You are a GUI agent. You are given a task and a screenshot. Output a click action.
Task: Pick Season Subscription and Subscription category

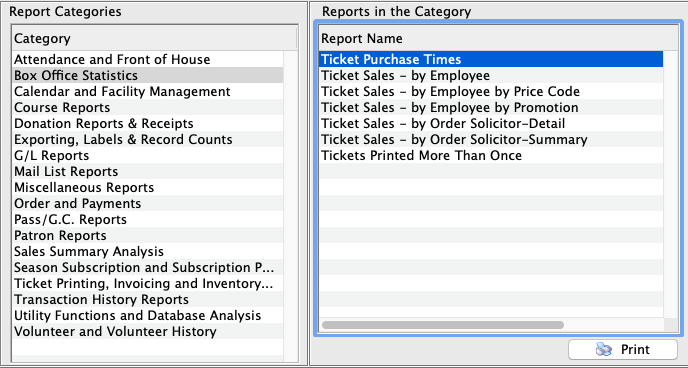click(148, 268)
